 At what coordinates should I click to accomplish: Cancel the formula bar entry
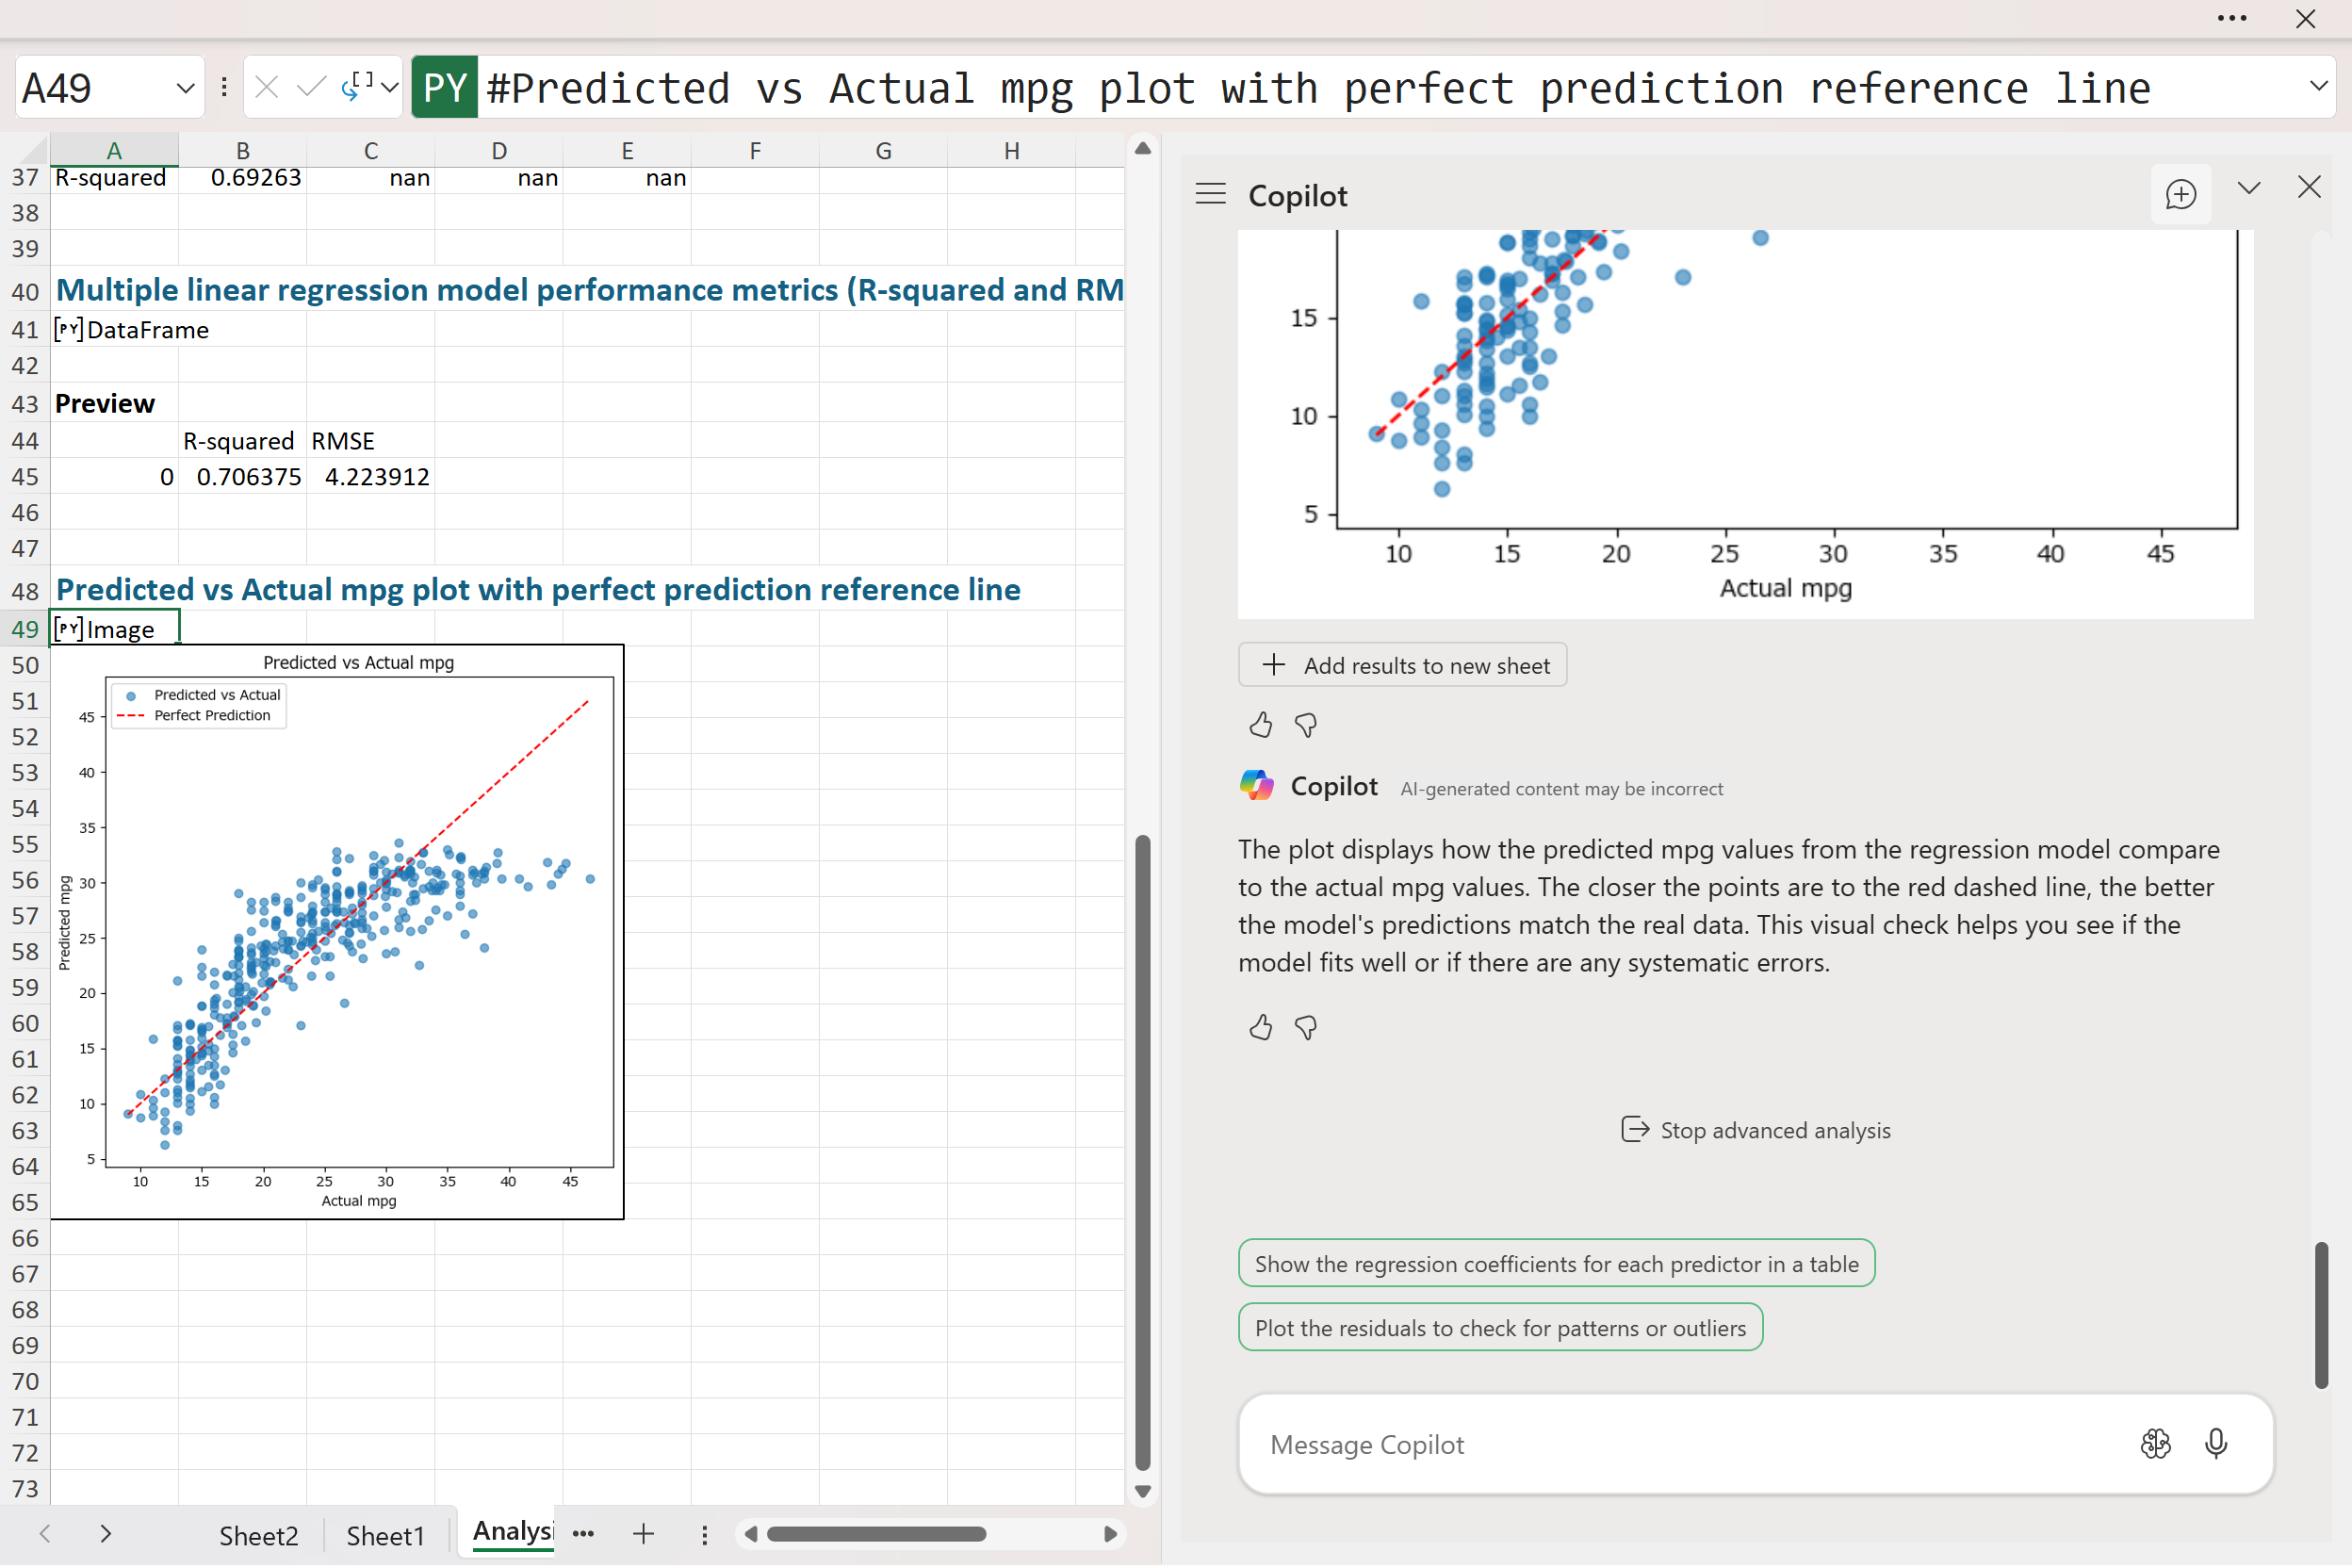(x=266, y=88)
